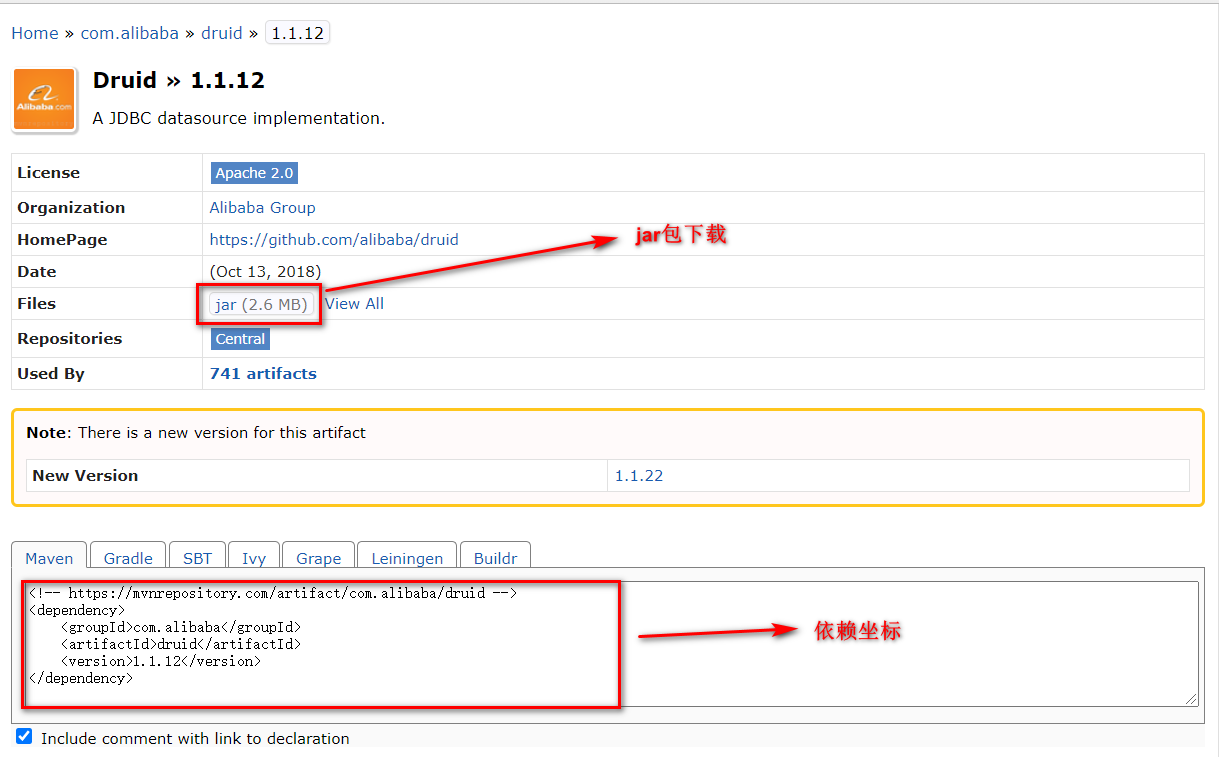
Task: Open the Home breadcrumb link
Action: pos(35,33)
